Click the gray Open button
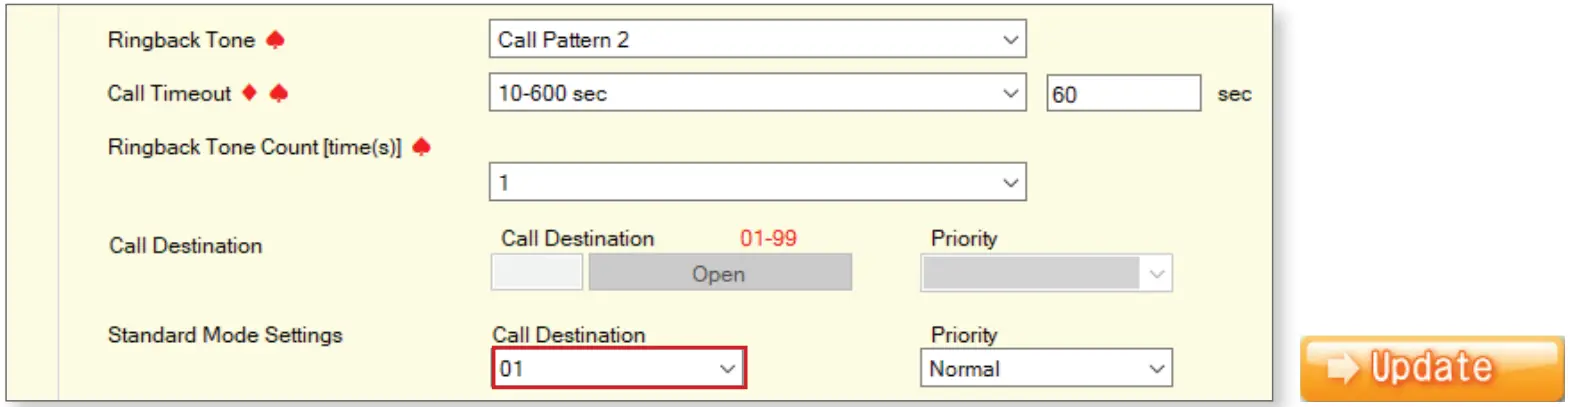Image resolution: width=1570 pixels, height=407 pixels. pyautogui.click(x=719, y=273)
